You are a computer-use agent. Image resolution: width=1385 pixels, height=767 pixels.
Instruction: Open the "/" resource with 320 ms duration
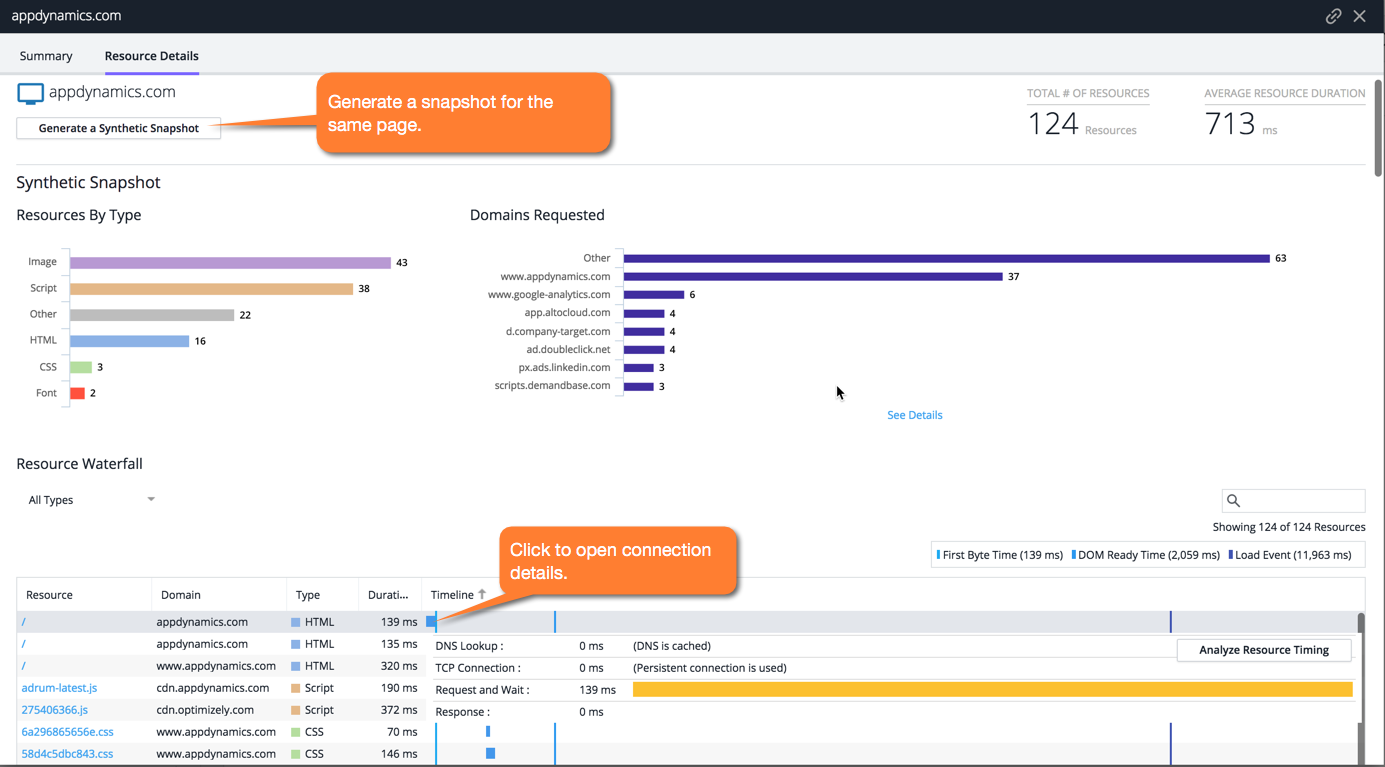pos(24,666)
